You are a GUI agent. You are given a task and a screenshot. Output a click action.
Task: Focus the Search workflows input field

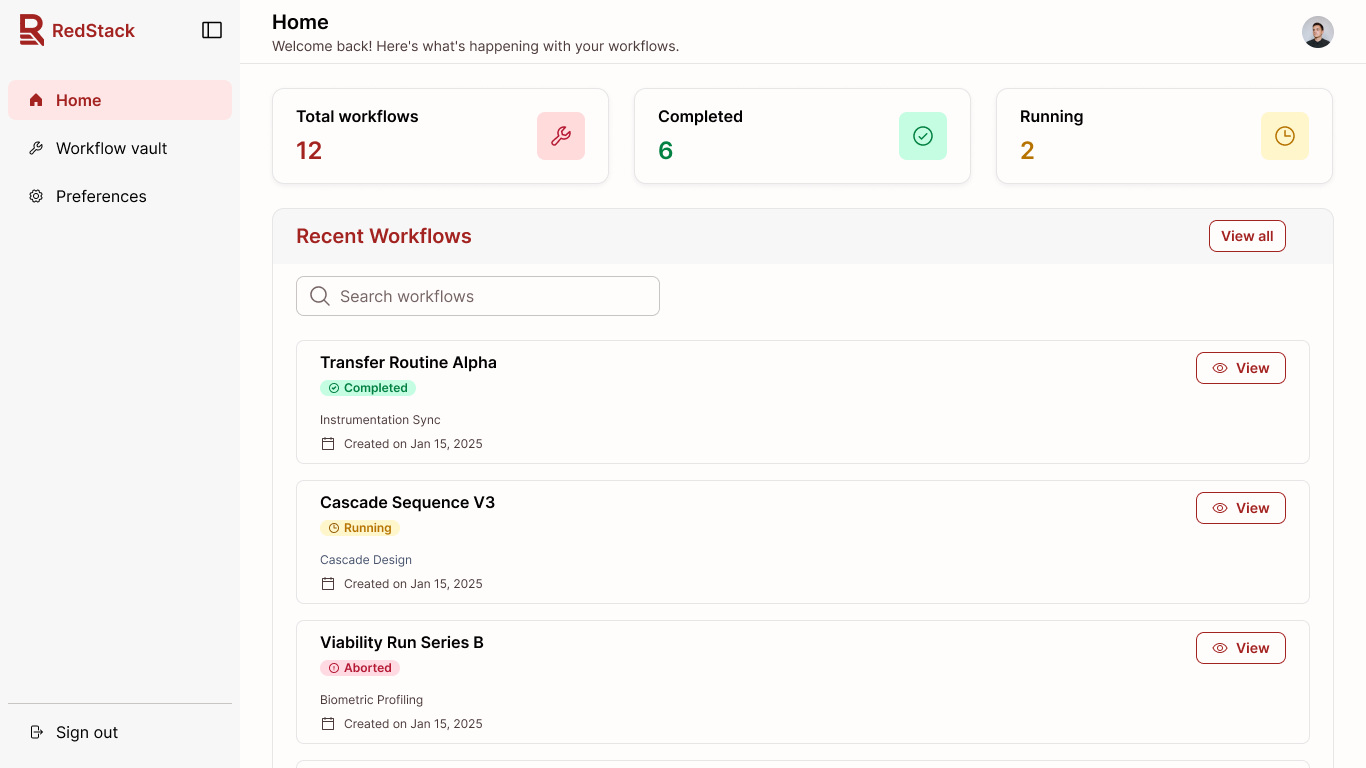pos(478,296)
